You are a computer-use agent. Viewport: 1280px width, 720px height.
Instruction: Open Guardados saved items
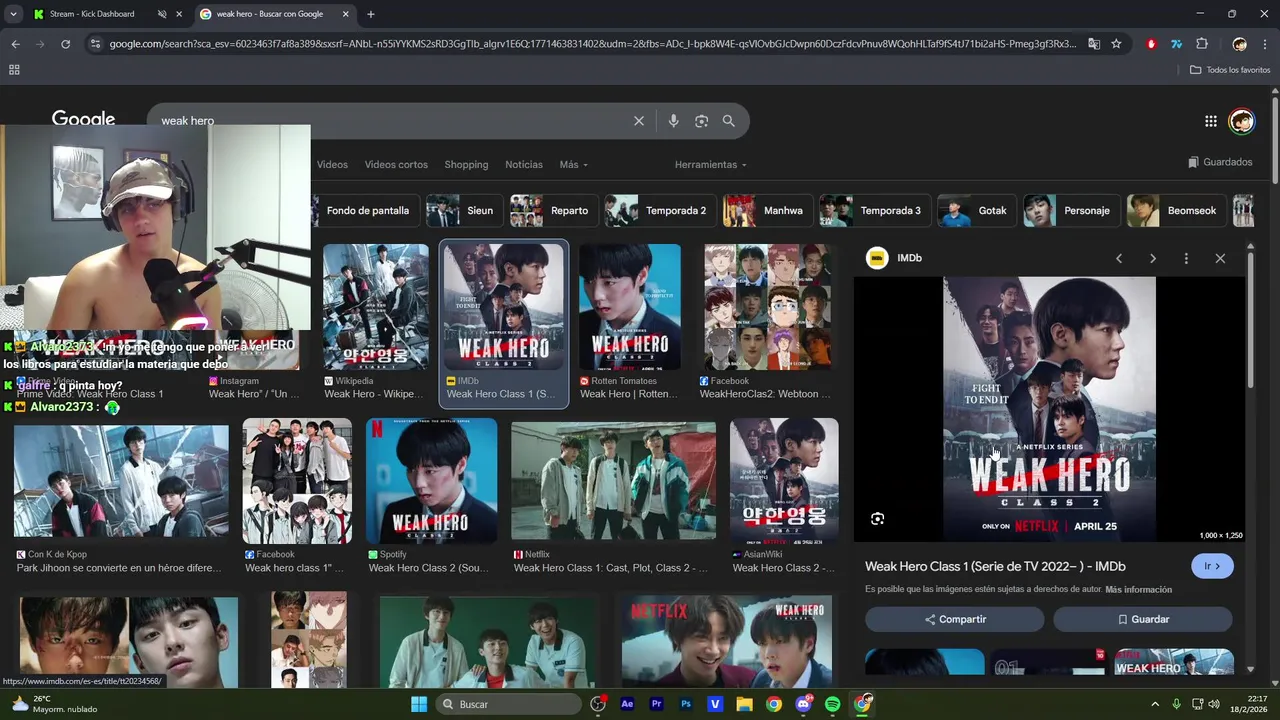point(1220,162)
